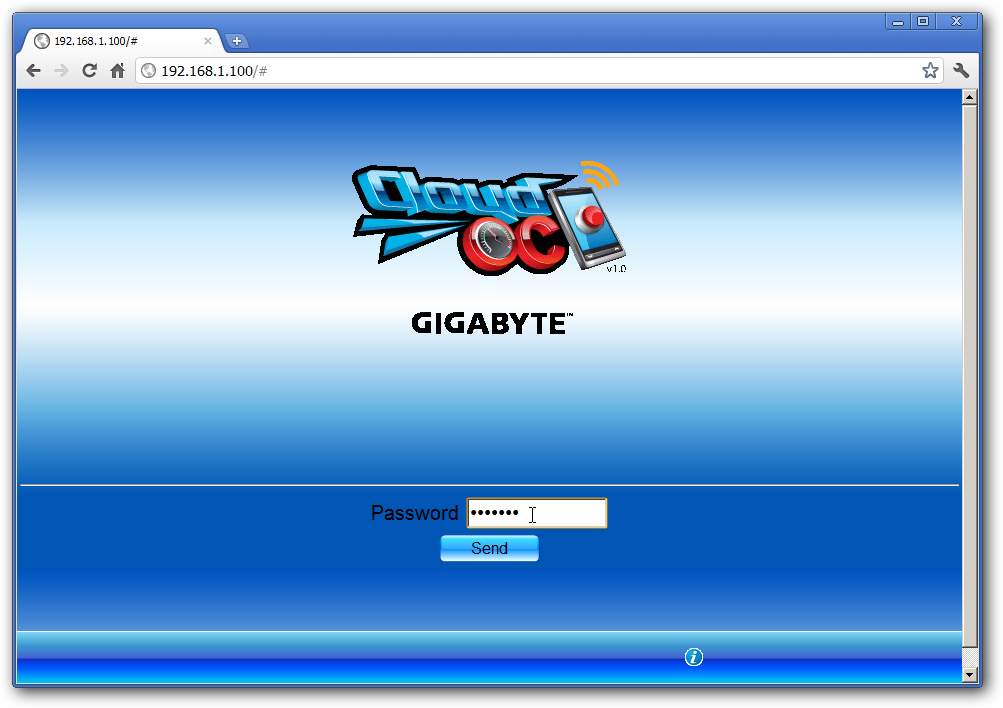Maximize the browser window
Screen dimensions: 1003x708
923,22
